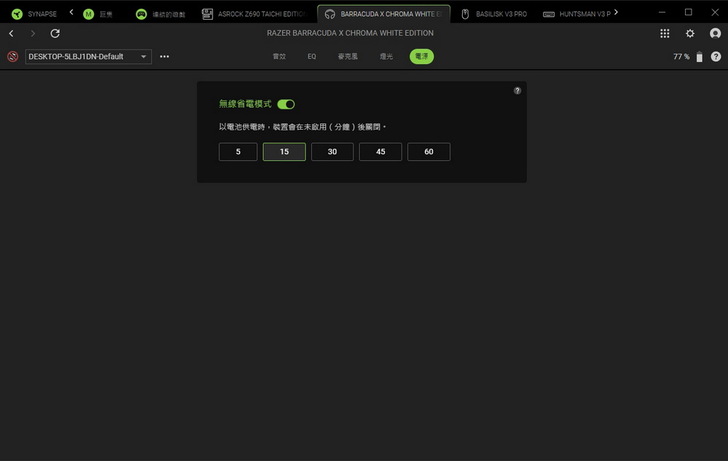Viewport: 728px width, 461px height.
Task: Set power-off timeout to 45 minutes
Action: [380, 152]
